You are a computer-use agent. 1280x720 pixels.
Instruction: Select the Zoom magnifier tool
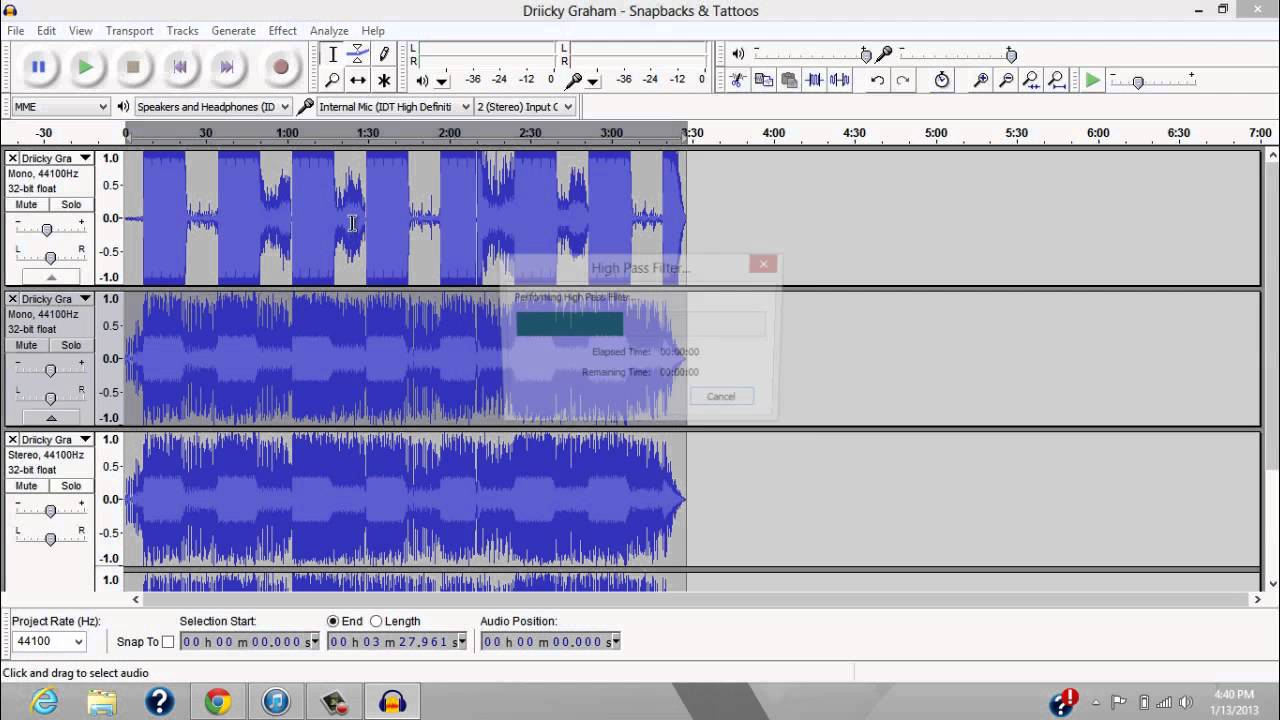coord(333,80)
